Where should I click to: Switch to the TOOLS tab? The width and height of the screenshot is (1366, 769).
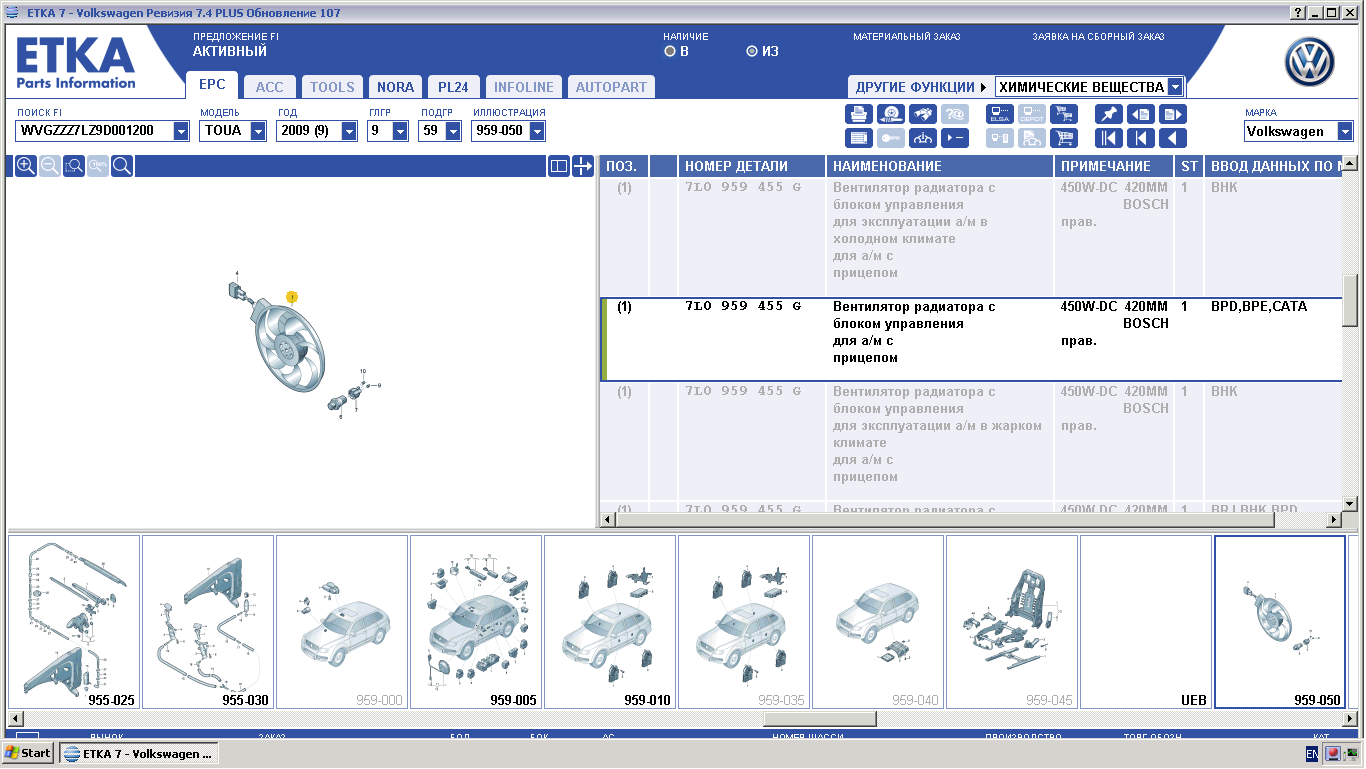coord(332,87)
